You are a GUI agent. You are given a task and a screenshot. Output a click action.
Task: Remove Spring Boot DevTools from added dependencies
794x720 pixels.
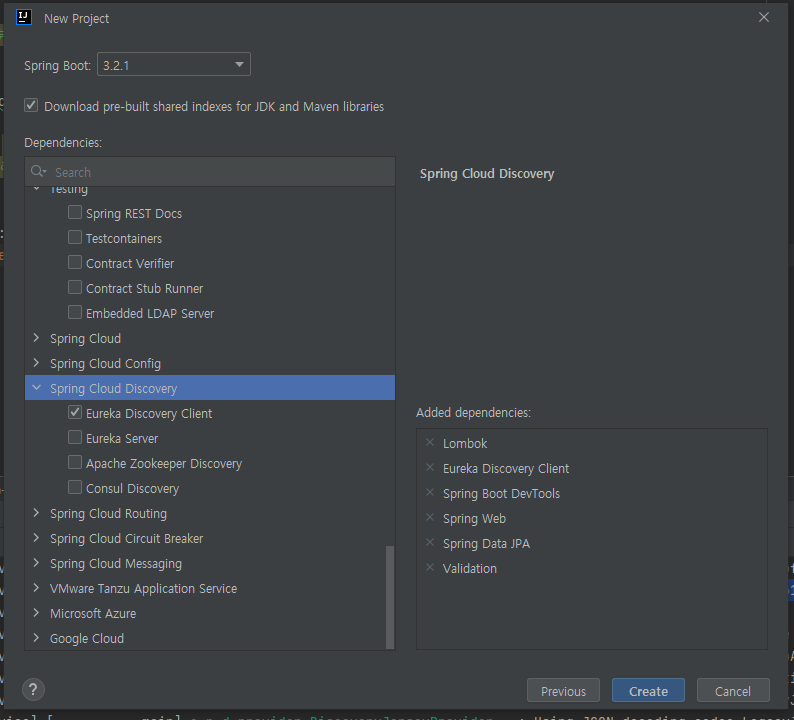(430, 492)
